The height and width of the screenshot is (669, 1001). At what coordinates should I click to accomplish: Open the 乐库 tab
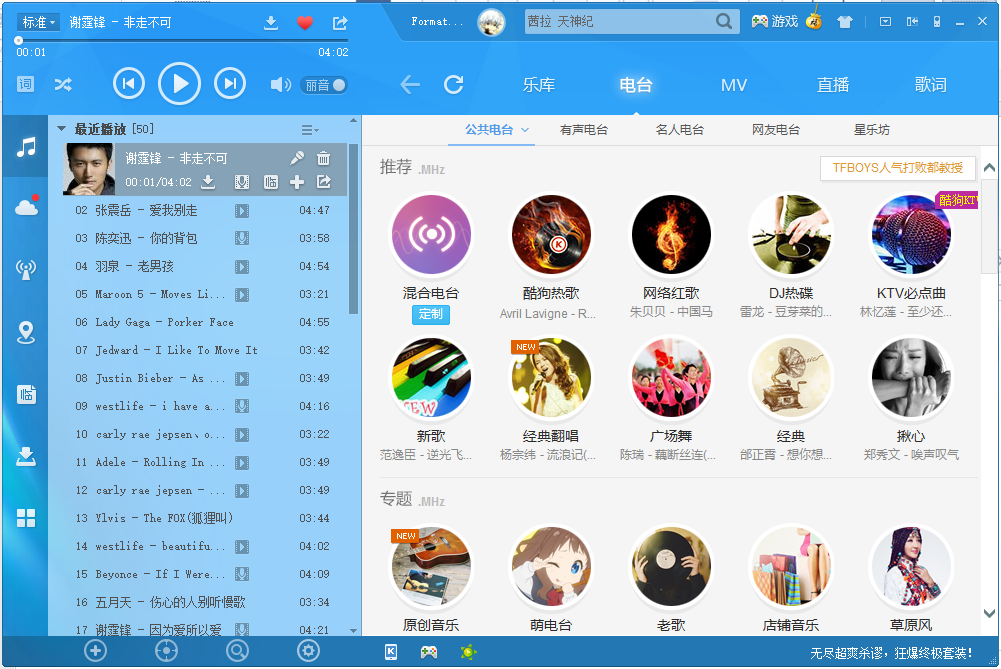539,85
